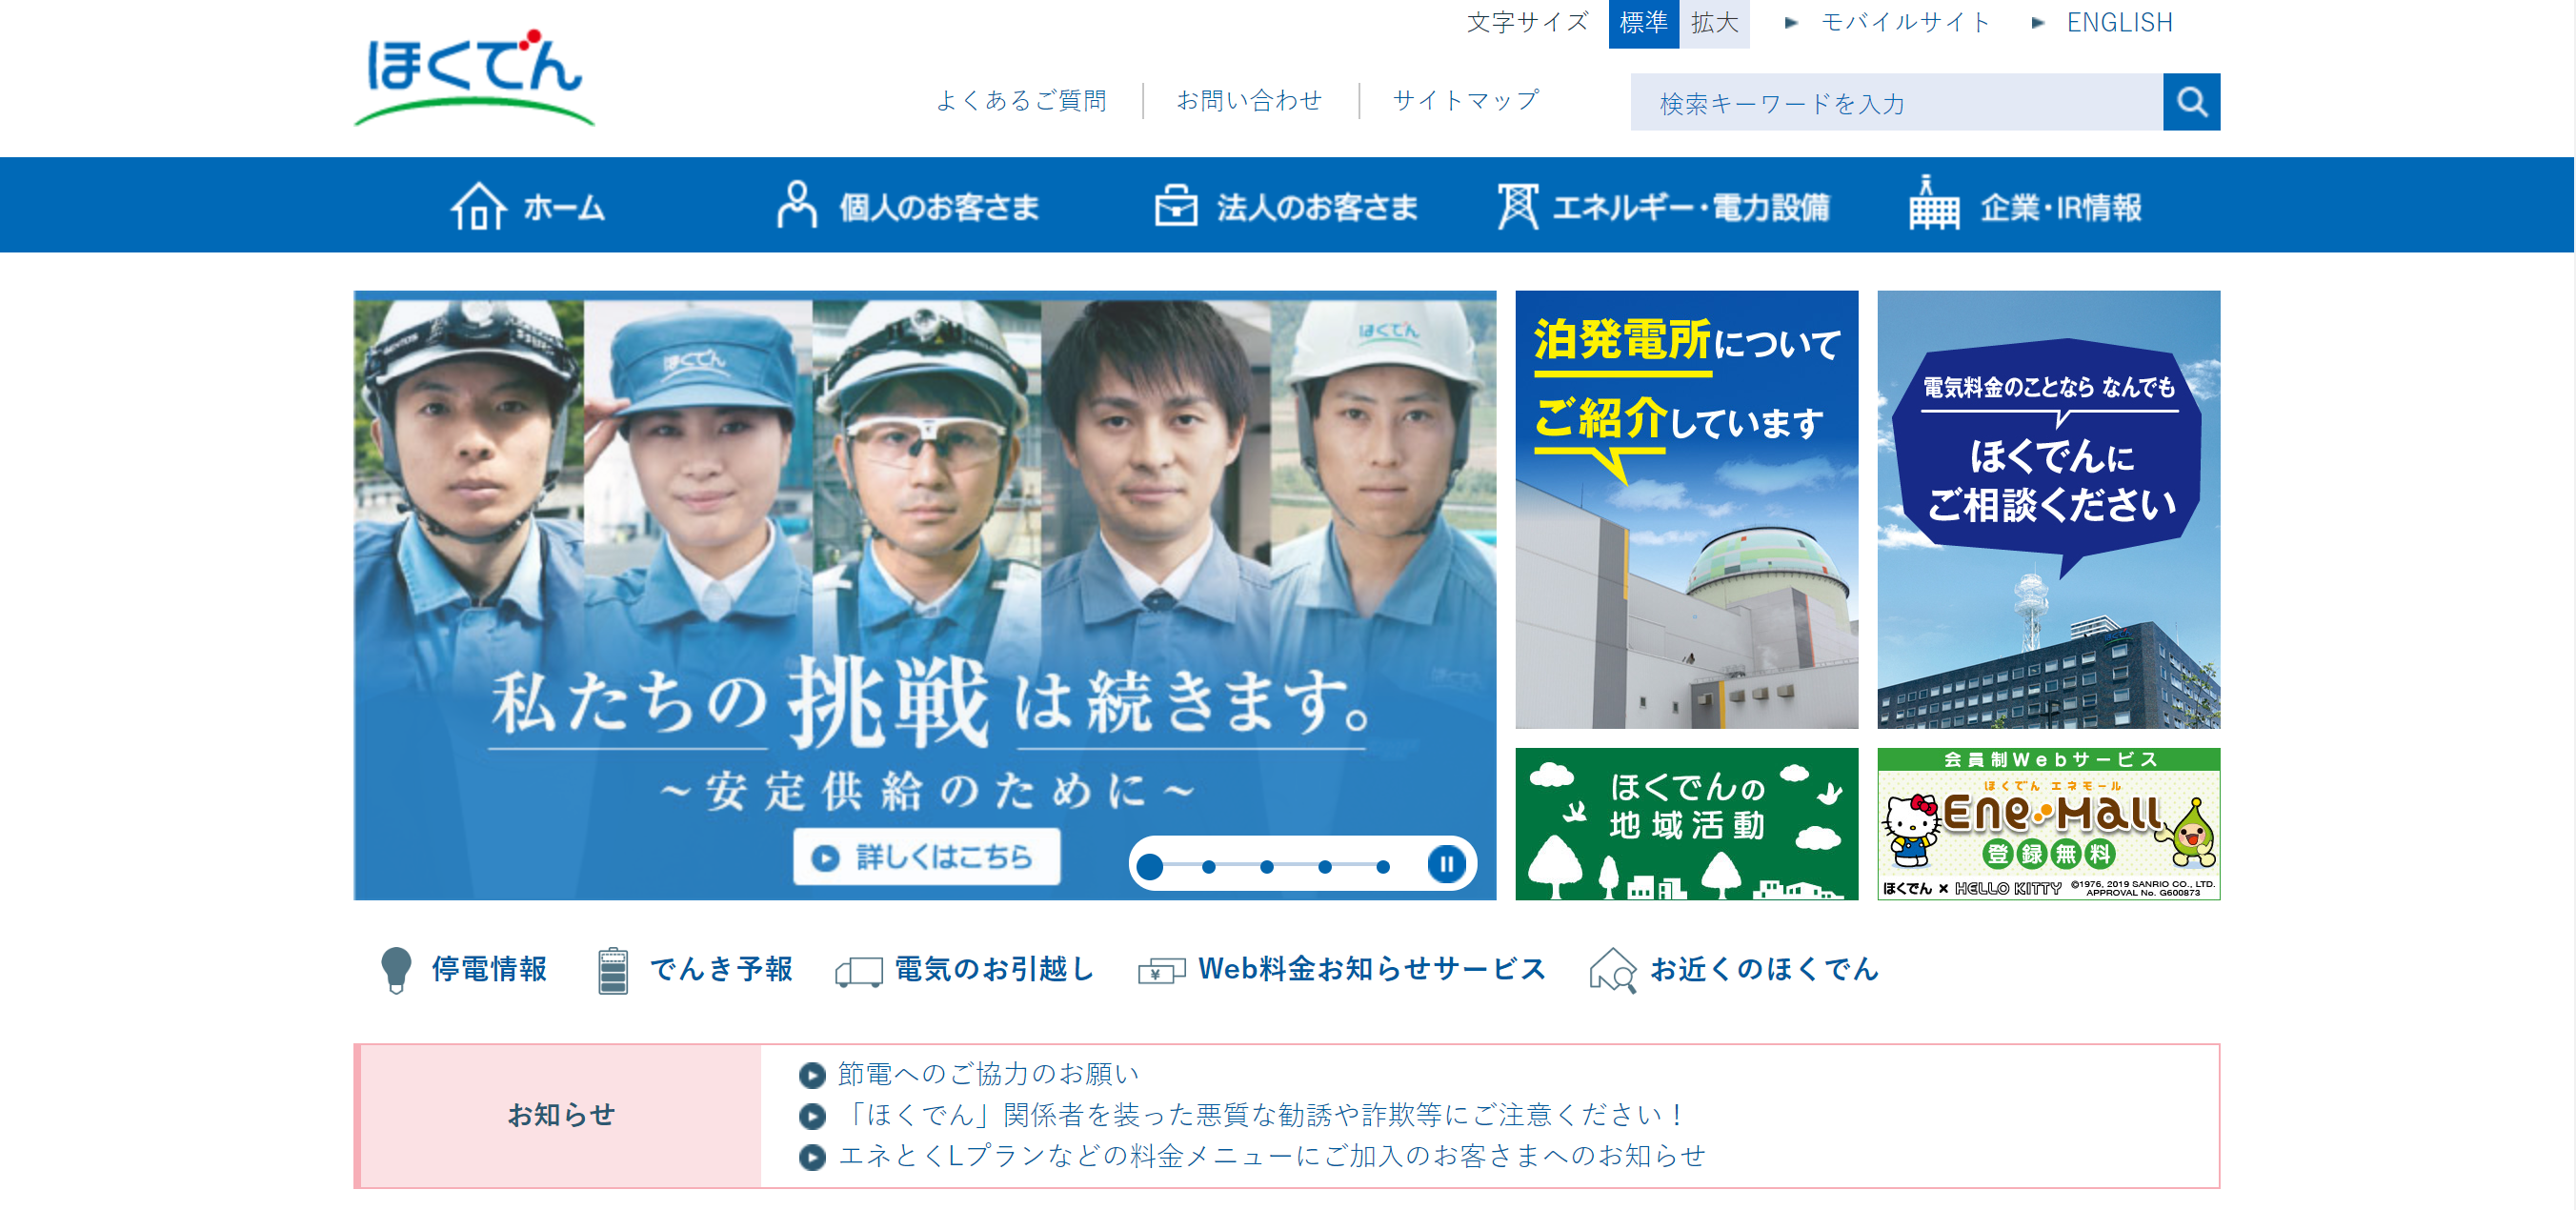The width and height of the screenshot is (2576, 1210).
Task: Open お問い合わせ link
Action: pos(1249,100)
